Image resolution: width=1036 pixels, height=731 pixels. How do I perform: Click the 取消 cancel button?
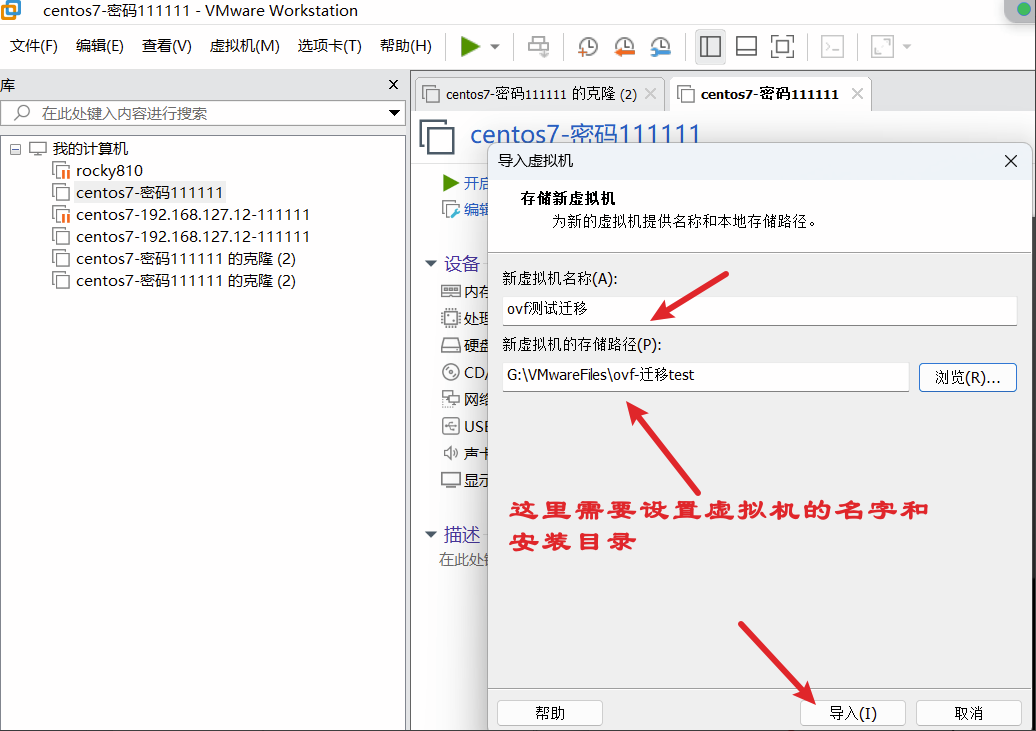[969, 713]
